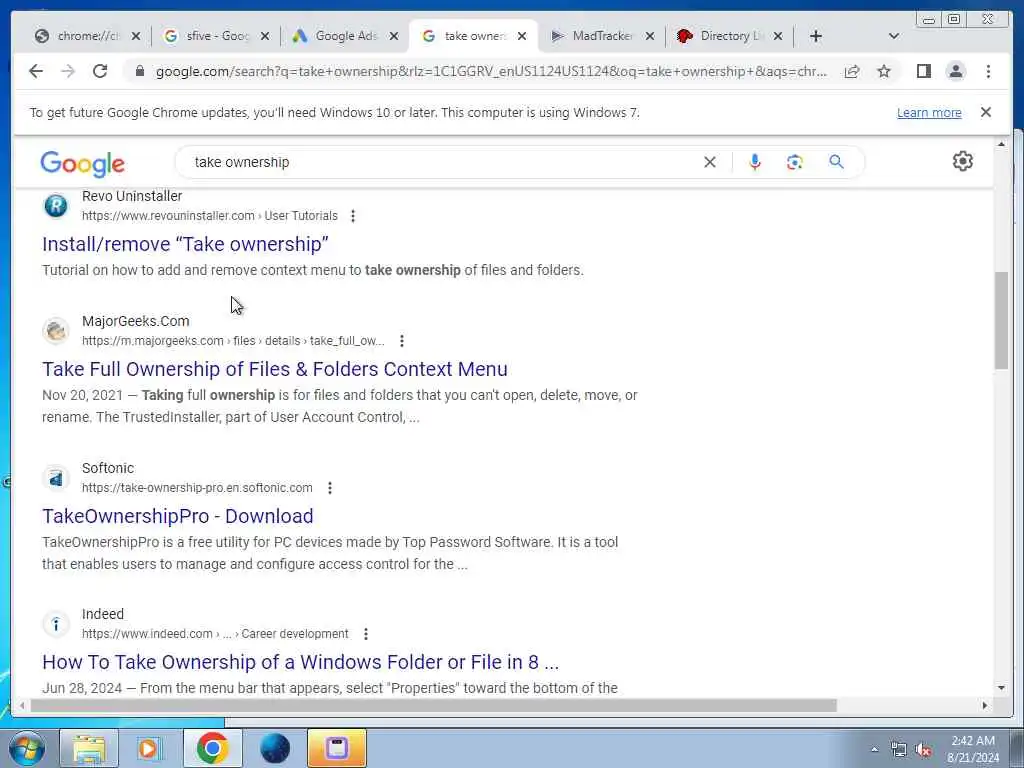This screenshot has width=1024, height=768.
Task: Click the vertical scrollbar thumb
Action: tap(1001, 321)
